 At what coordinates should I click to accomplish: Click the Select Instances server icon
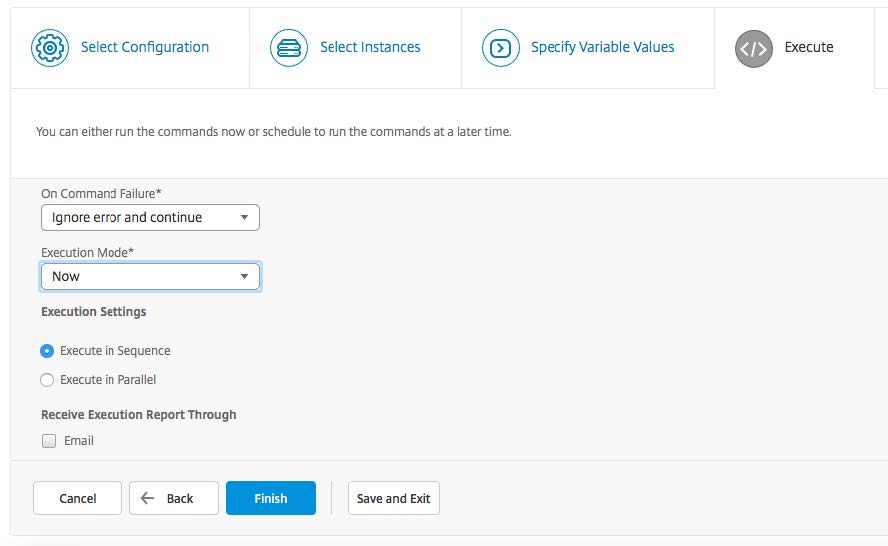coord(289,48)
